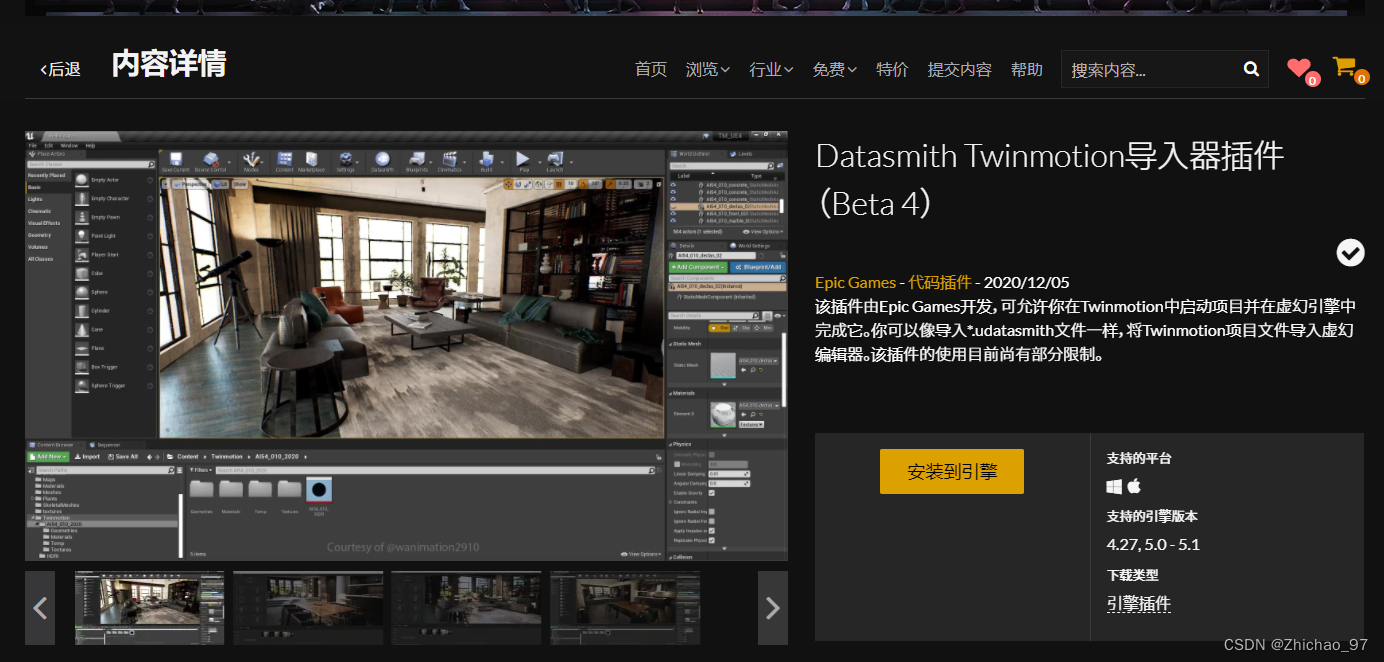Click the 安装到引擎 install button
Viewport: 1384px width, 662px height.
click(x=952, y=471)
